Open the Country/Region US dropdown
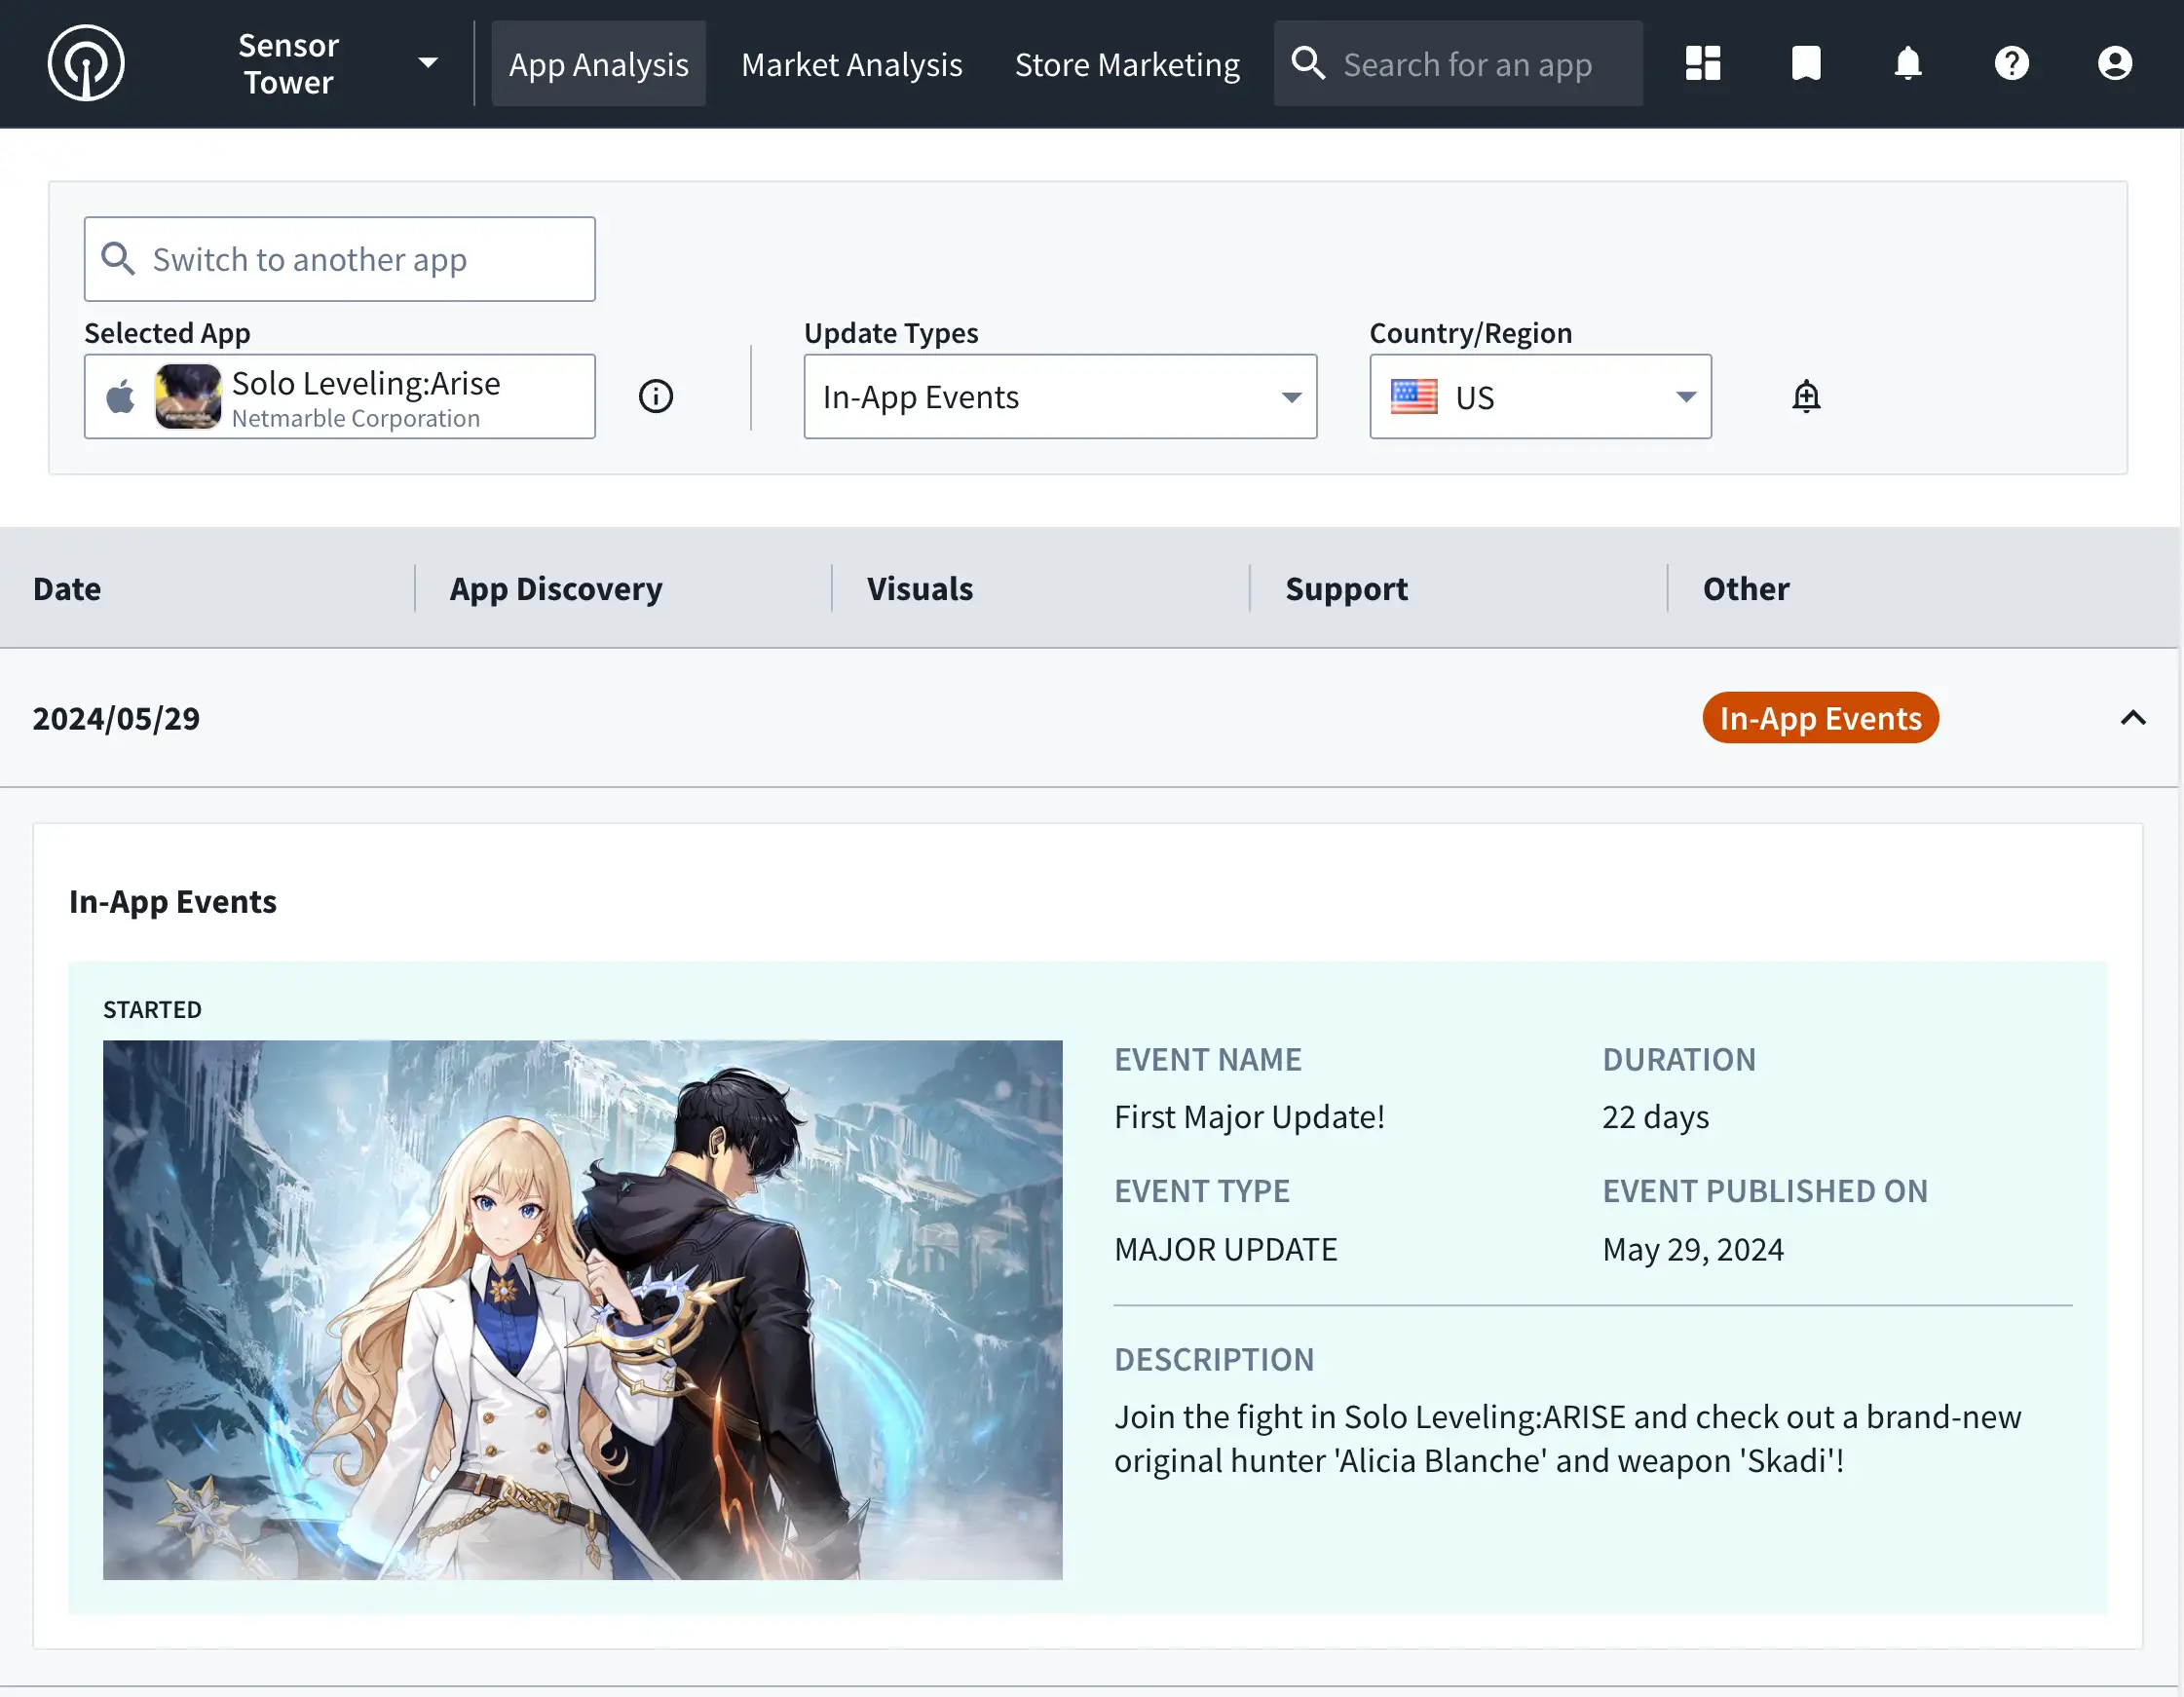The width and height of the screenshot is (2184, 1697). tap(1540, 396)
